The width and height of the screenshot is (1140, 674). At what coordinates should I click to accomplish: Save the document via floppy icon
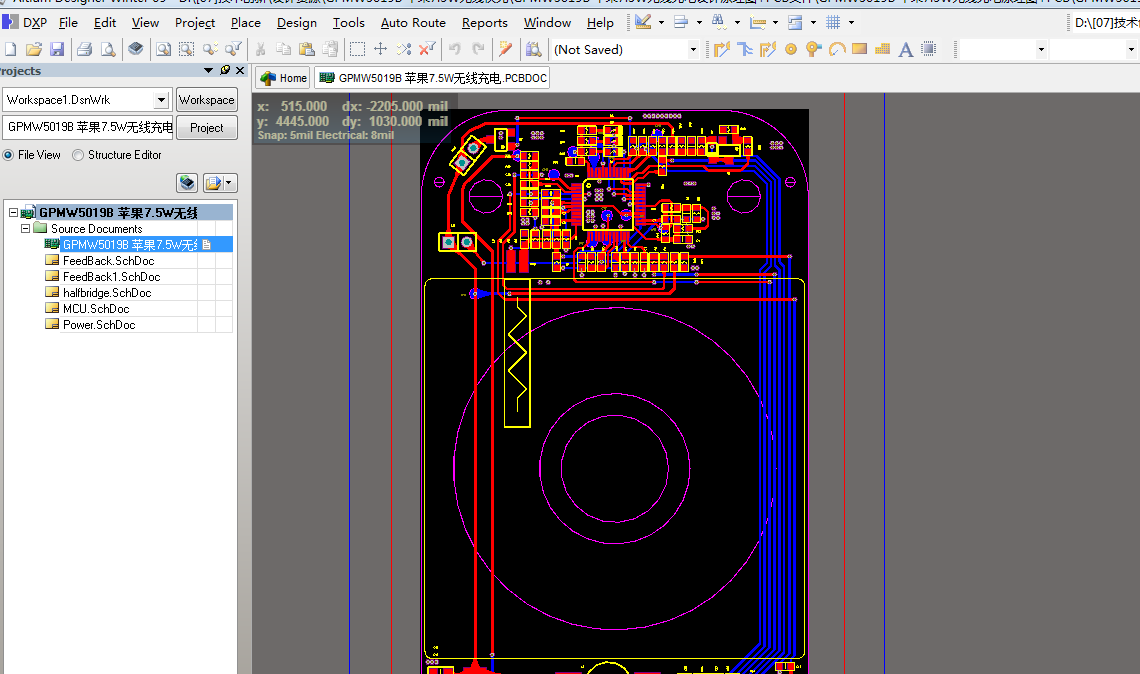(x=57, y=49)
